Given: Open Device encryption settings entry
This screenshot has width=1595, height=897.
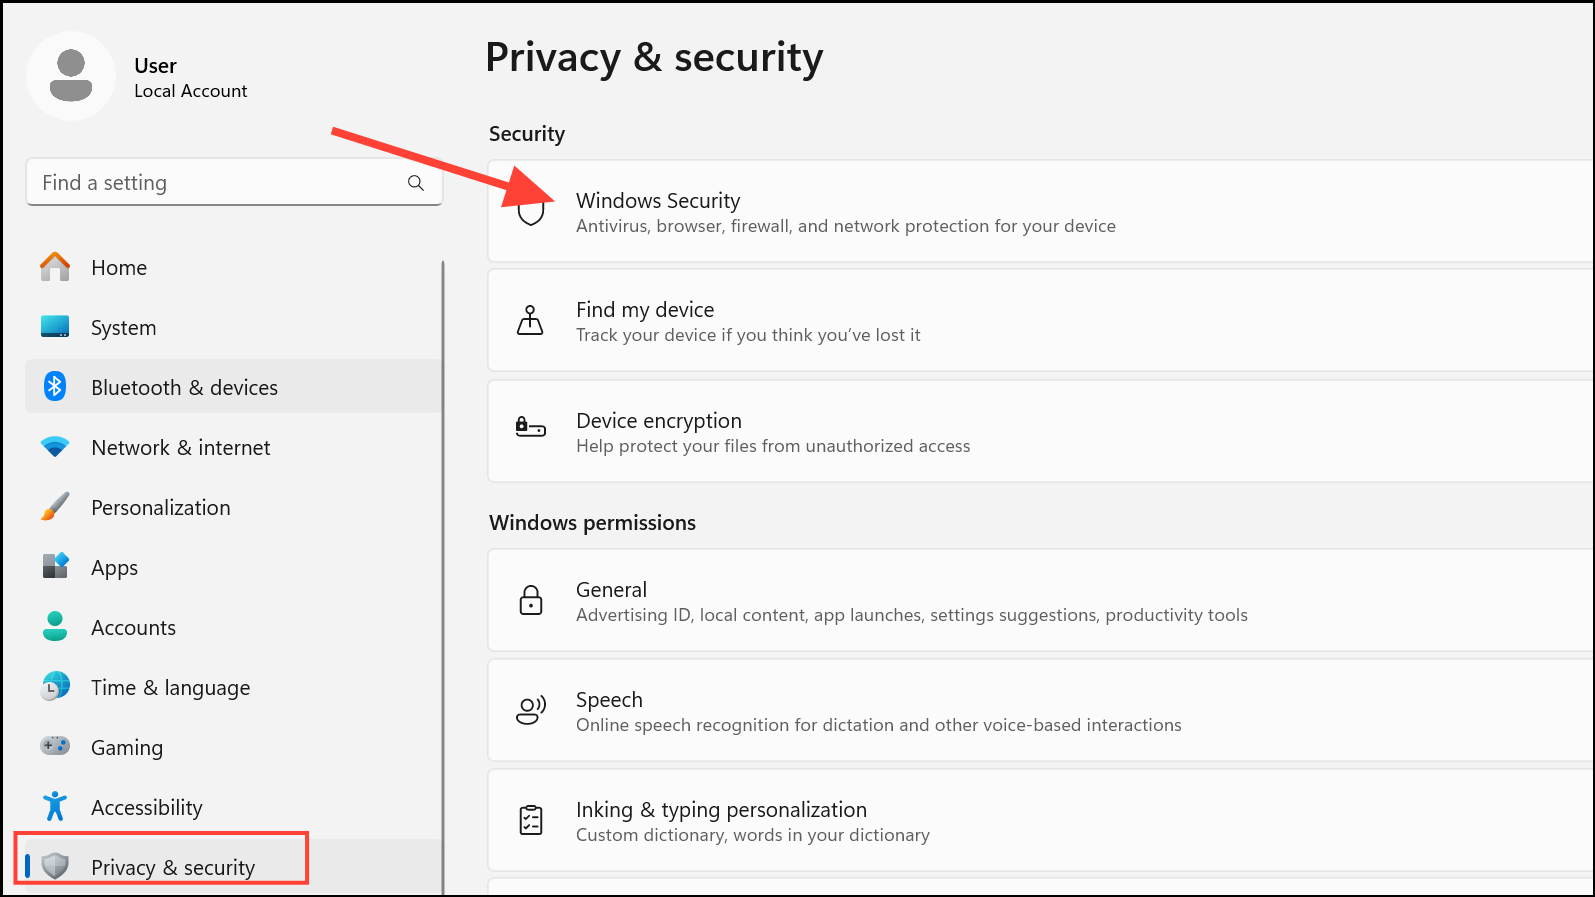Looking at the screenshot, I should 1041,431.
